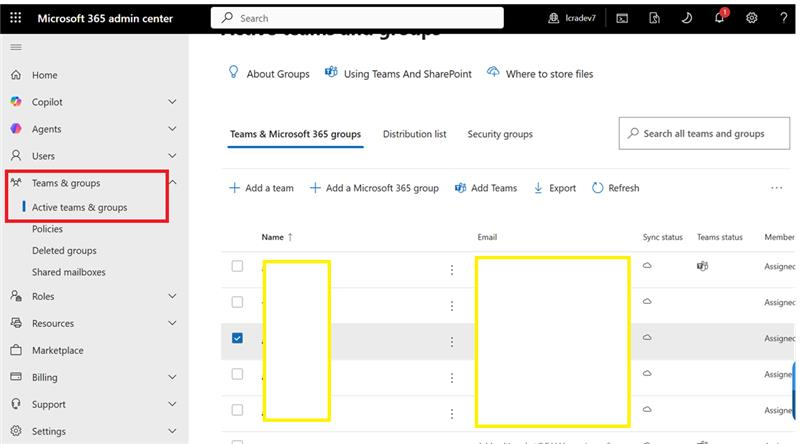Click the lcradev7 account icon

click(x=554, y=18)
